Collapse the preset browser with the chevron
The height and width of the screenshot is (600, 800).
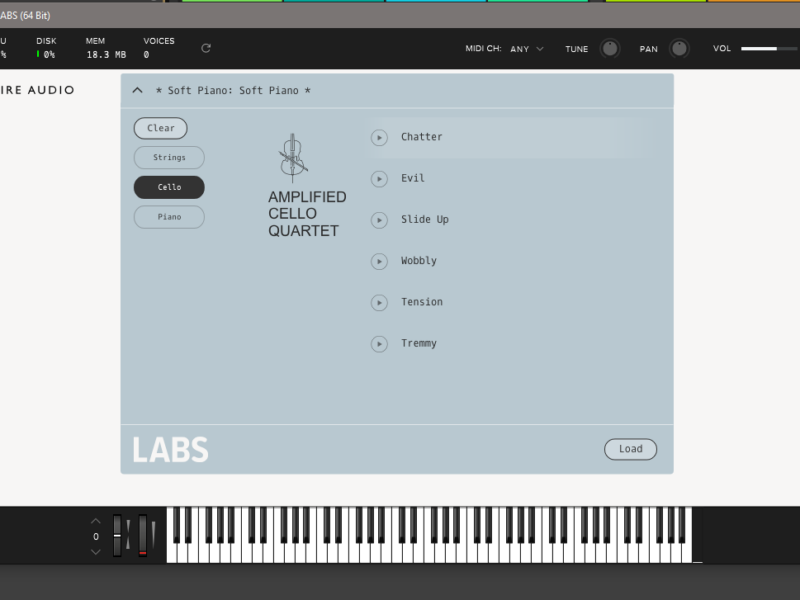click(x=137, y=90)
